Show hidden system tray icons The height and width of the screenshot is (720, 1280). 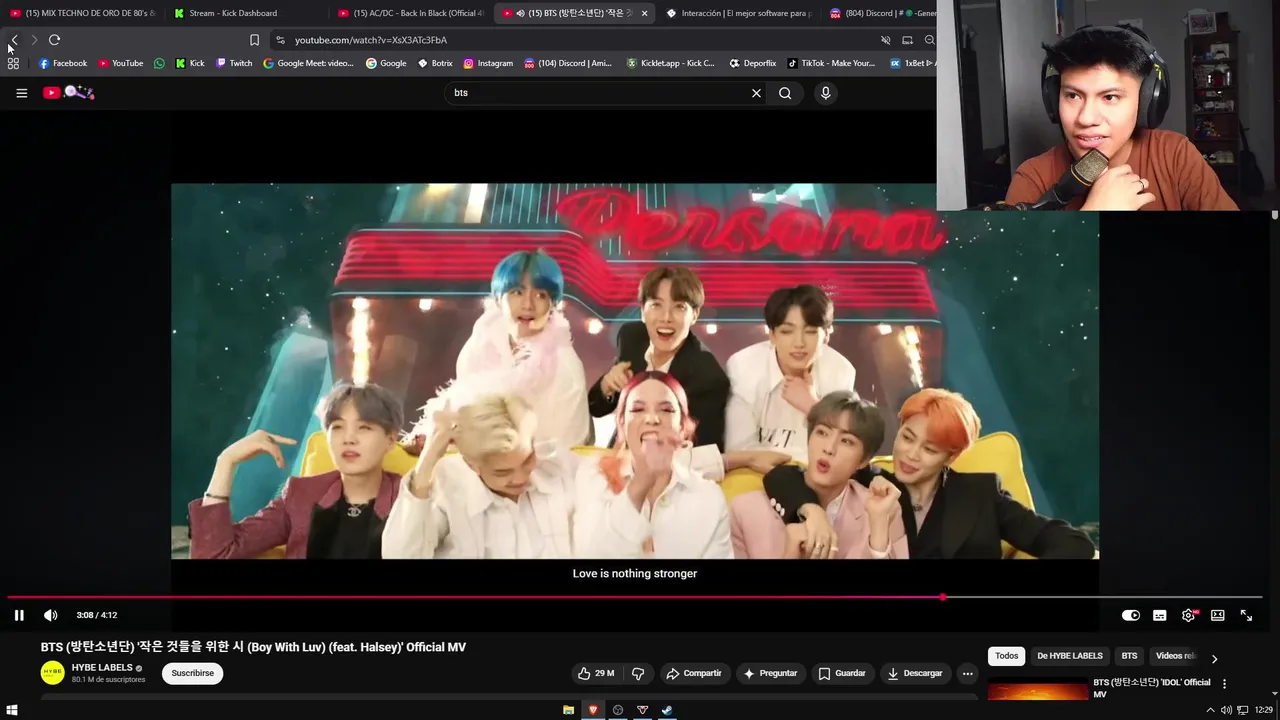(1210, 710)
